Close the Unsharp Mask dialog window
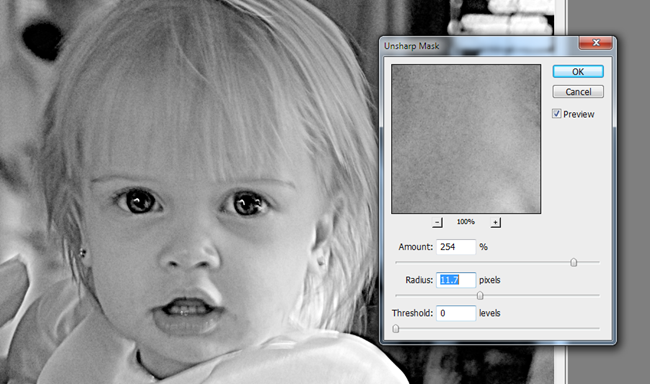Screen dimensions: 650x384 596,43
